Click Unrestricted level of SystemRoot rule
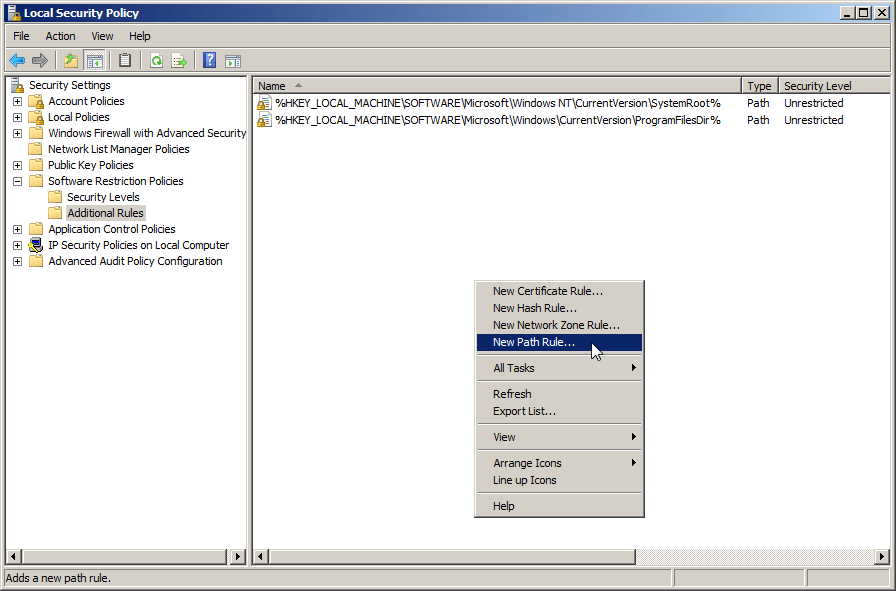896x591 pixels. click(x=814, y=103)
